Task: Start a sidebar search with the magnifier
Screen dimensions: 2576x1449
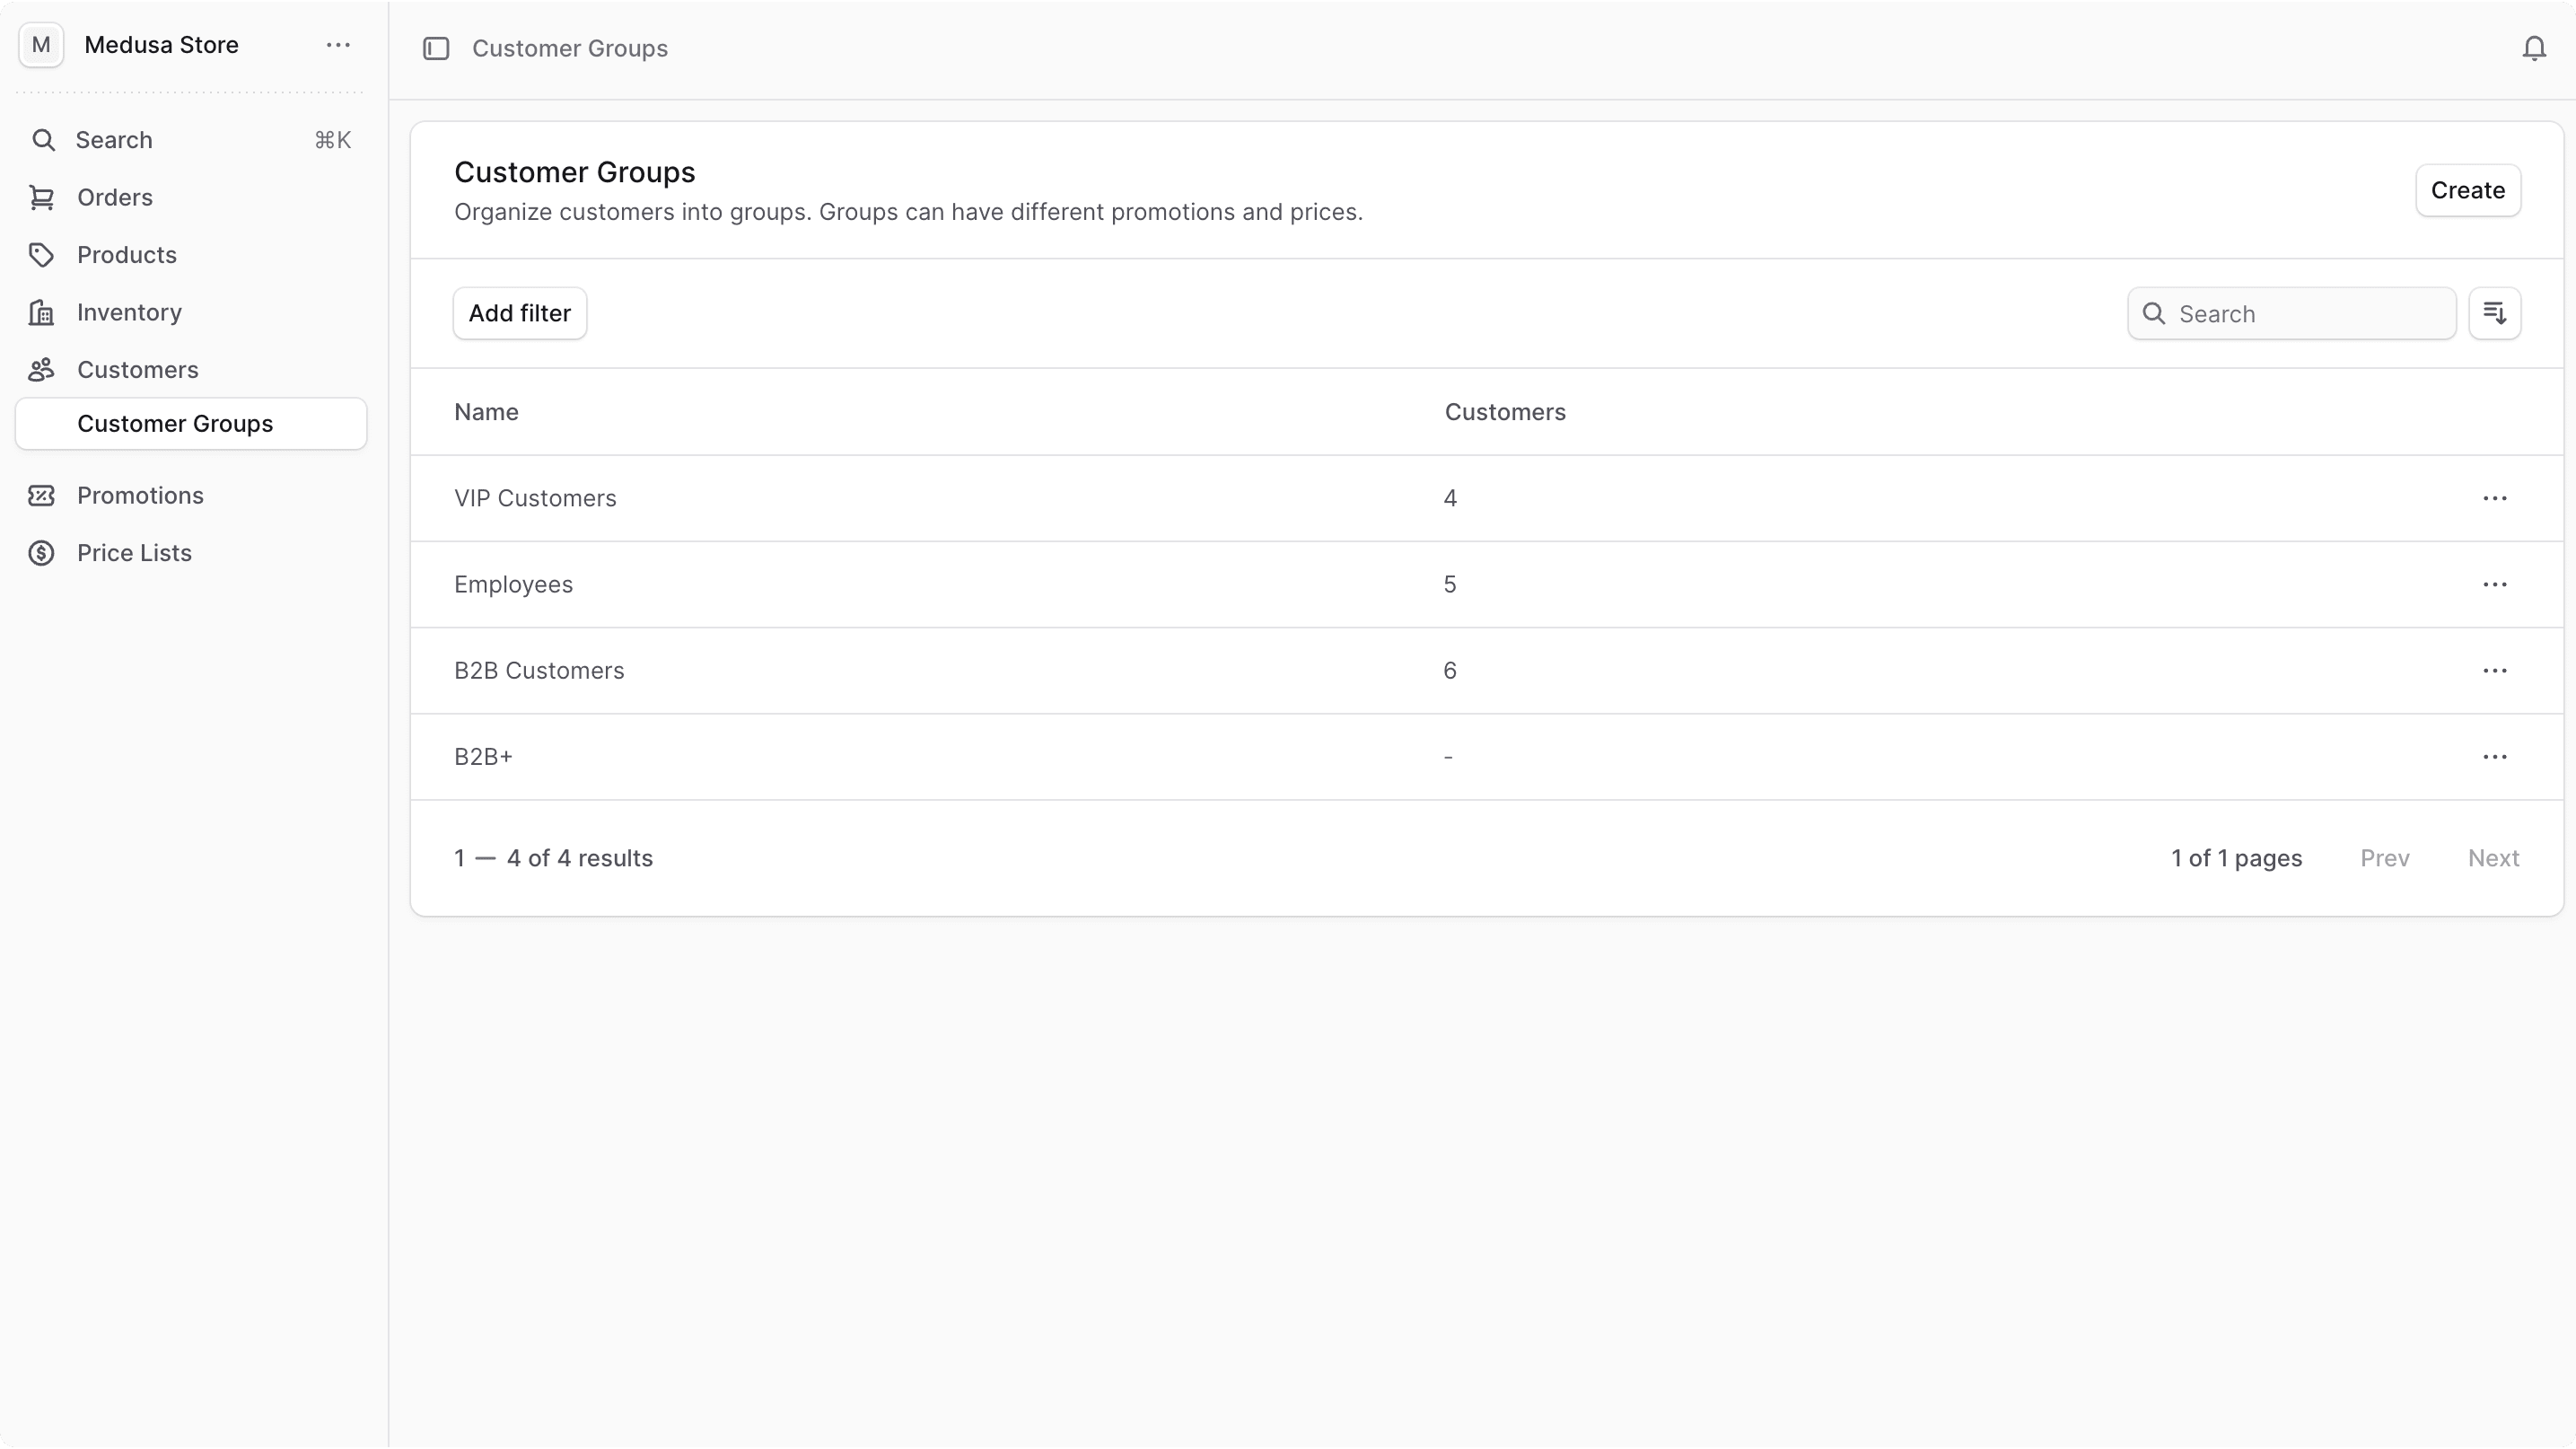Action: 44,140
